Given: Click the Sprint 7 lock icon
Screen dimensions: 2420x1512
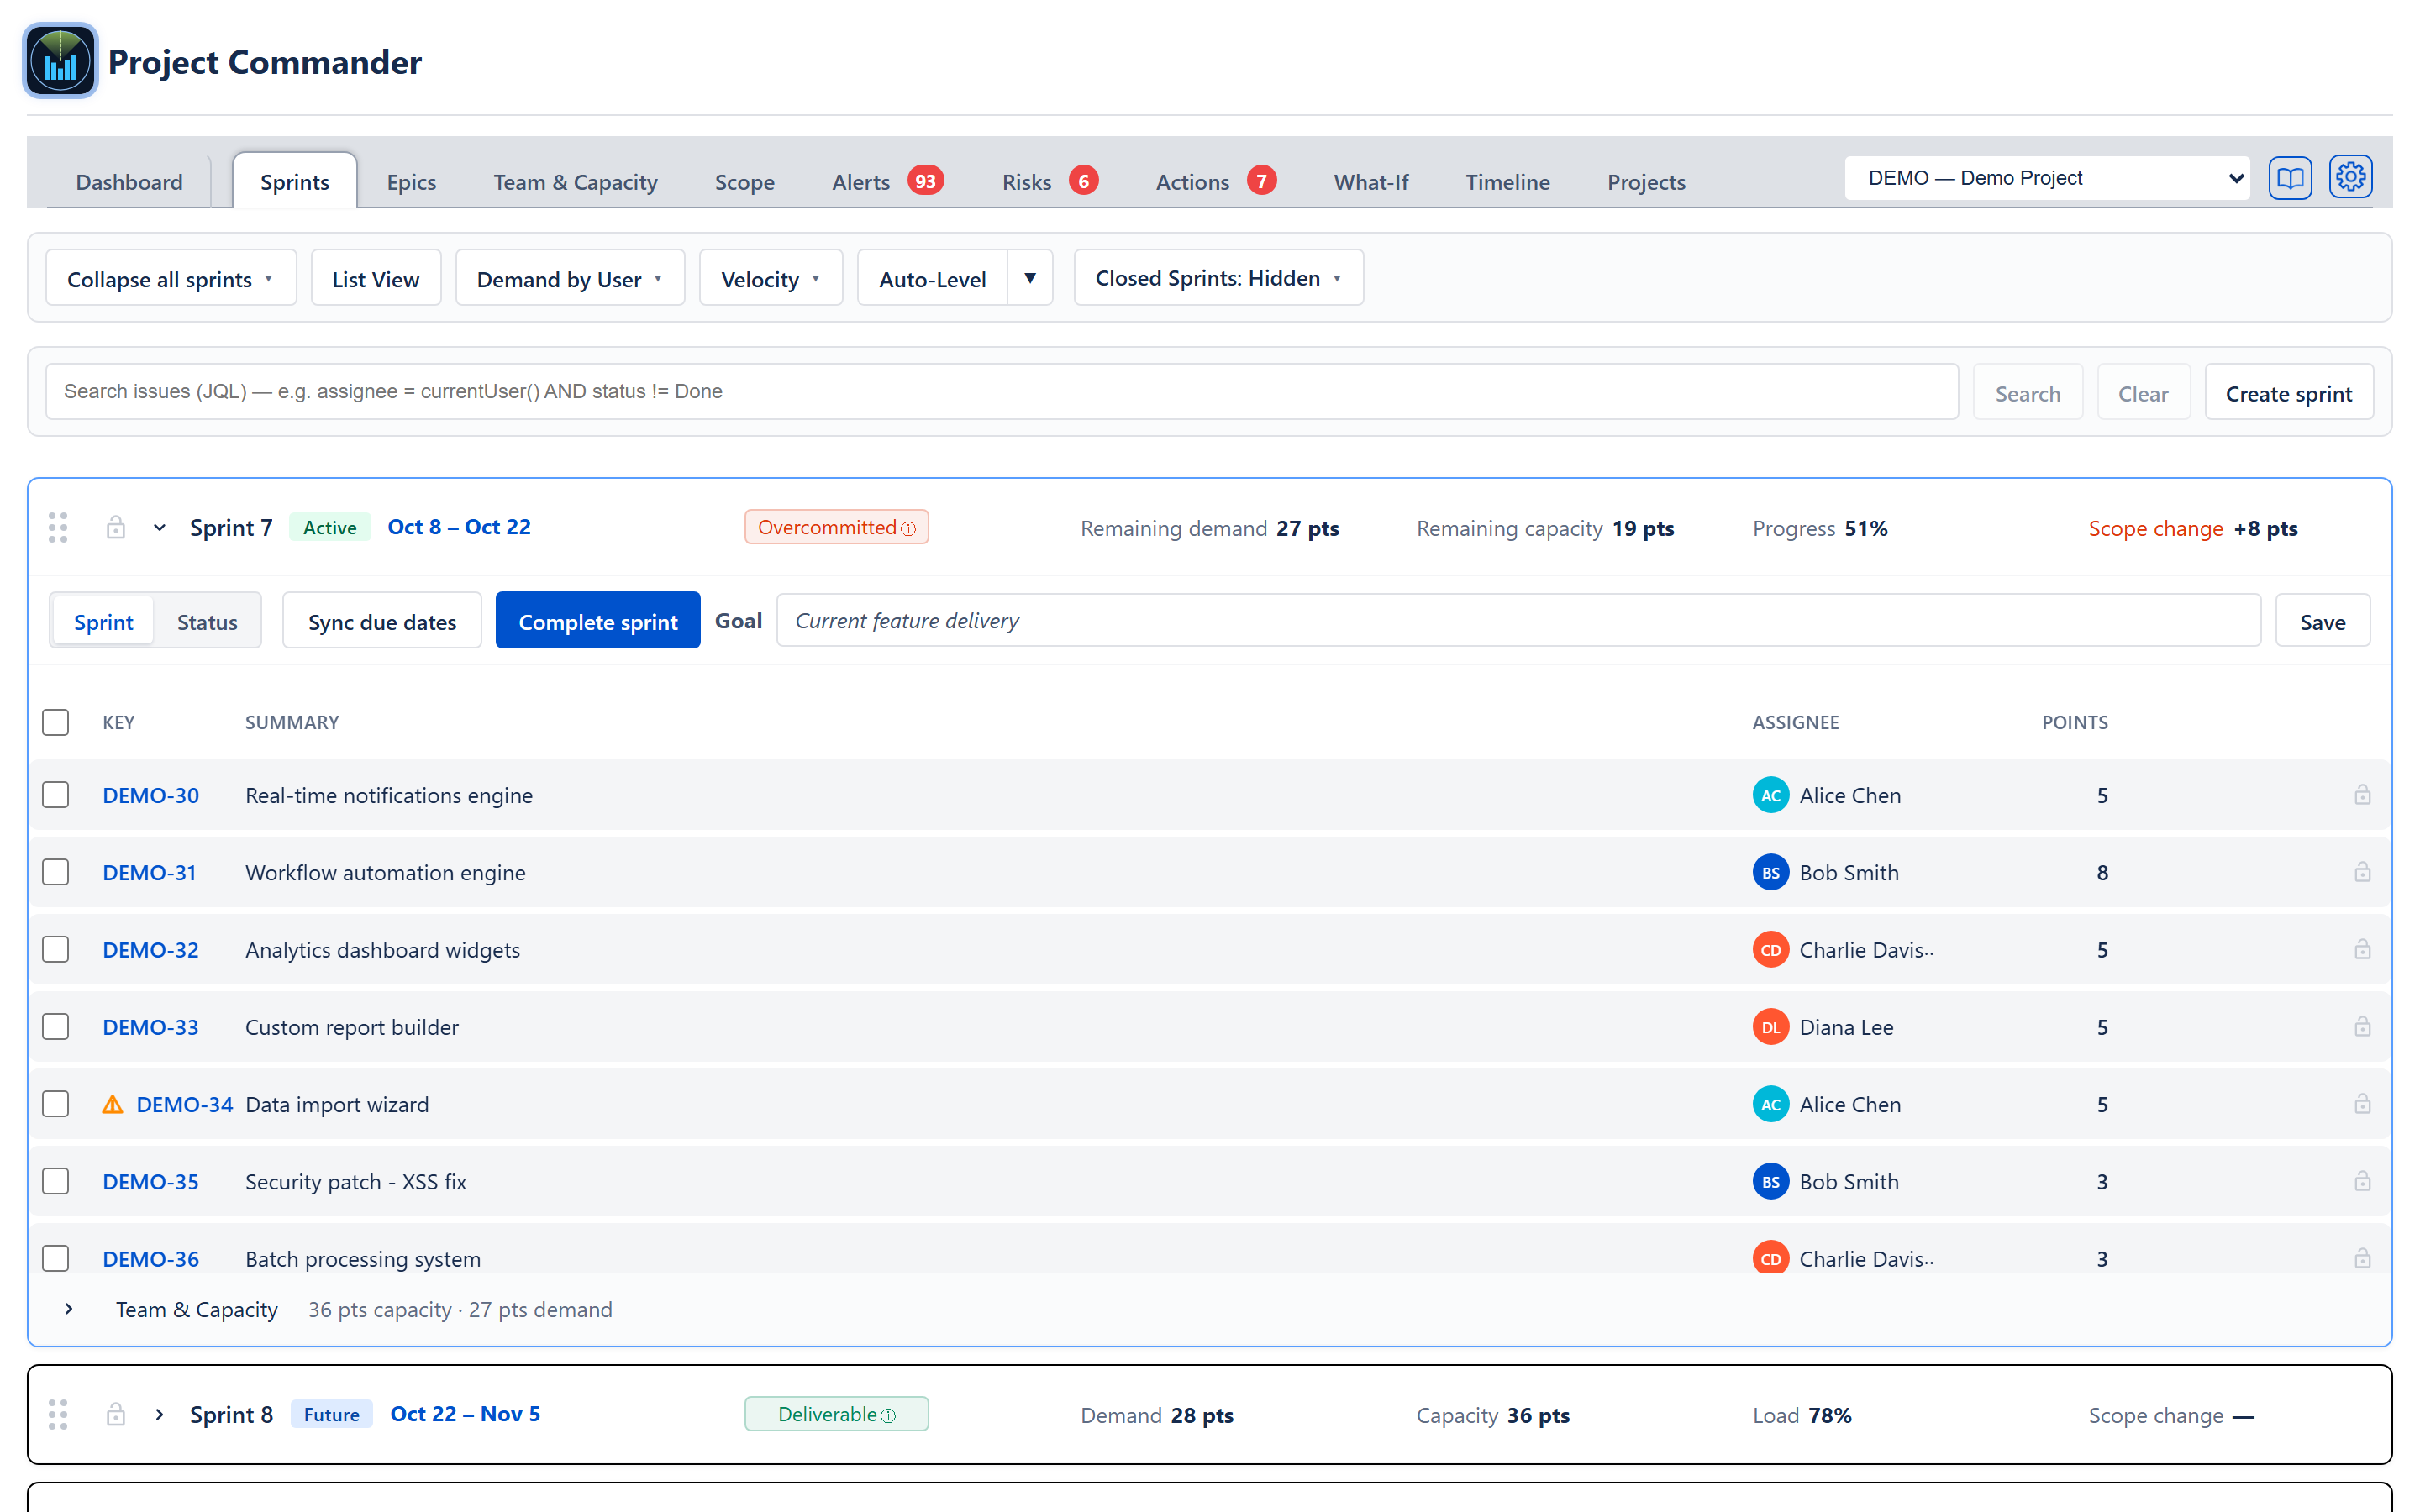Looking at the screenshot, I should [x=116, y=527].
